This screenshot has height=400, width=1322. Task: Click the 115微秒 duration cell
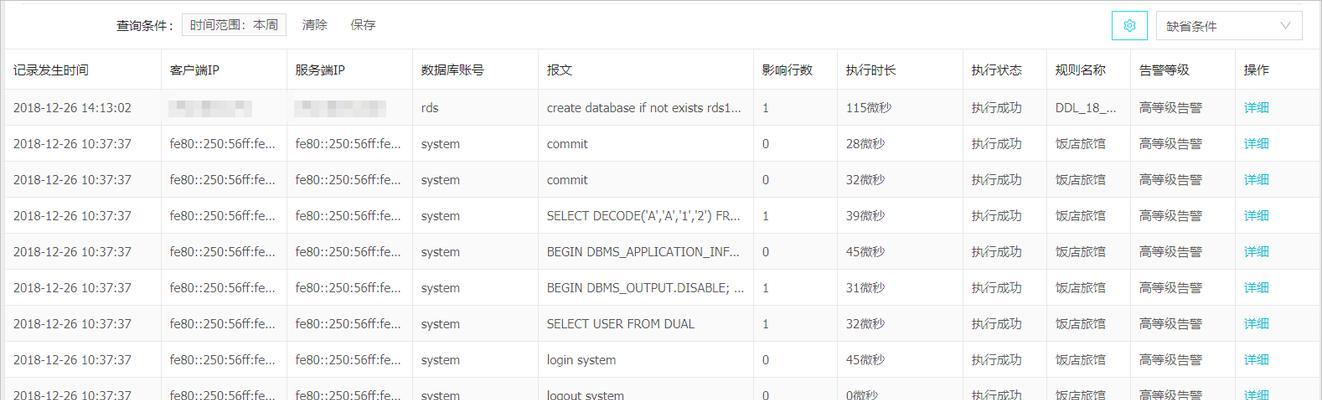click(x=868, y=108)
